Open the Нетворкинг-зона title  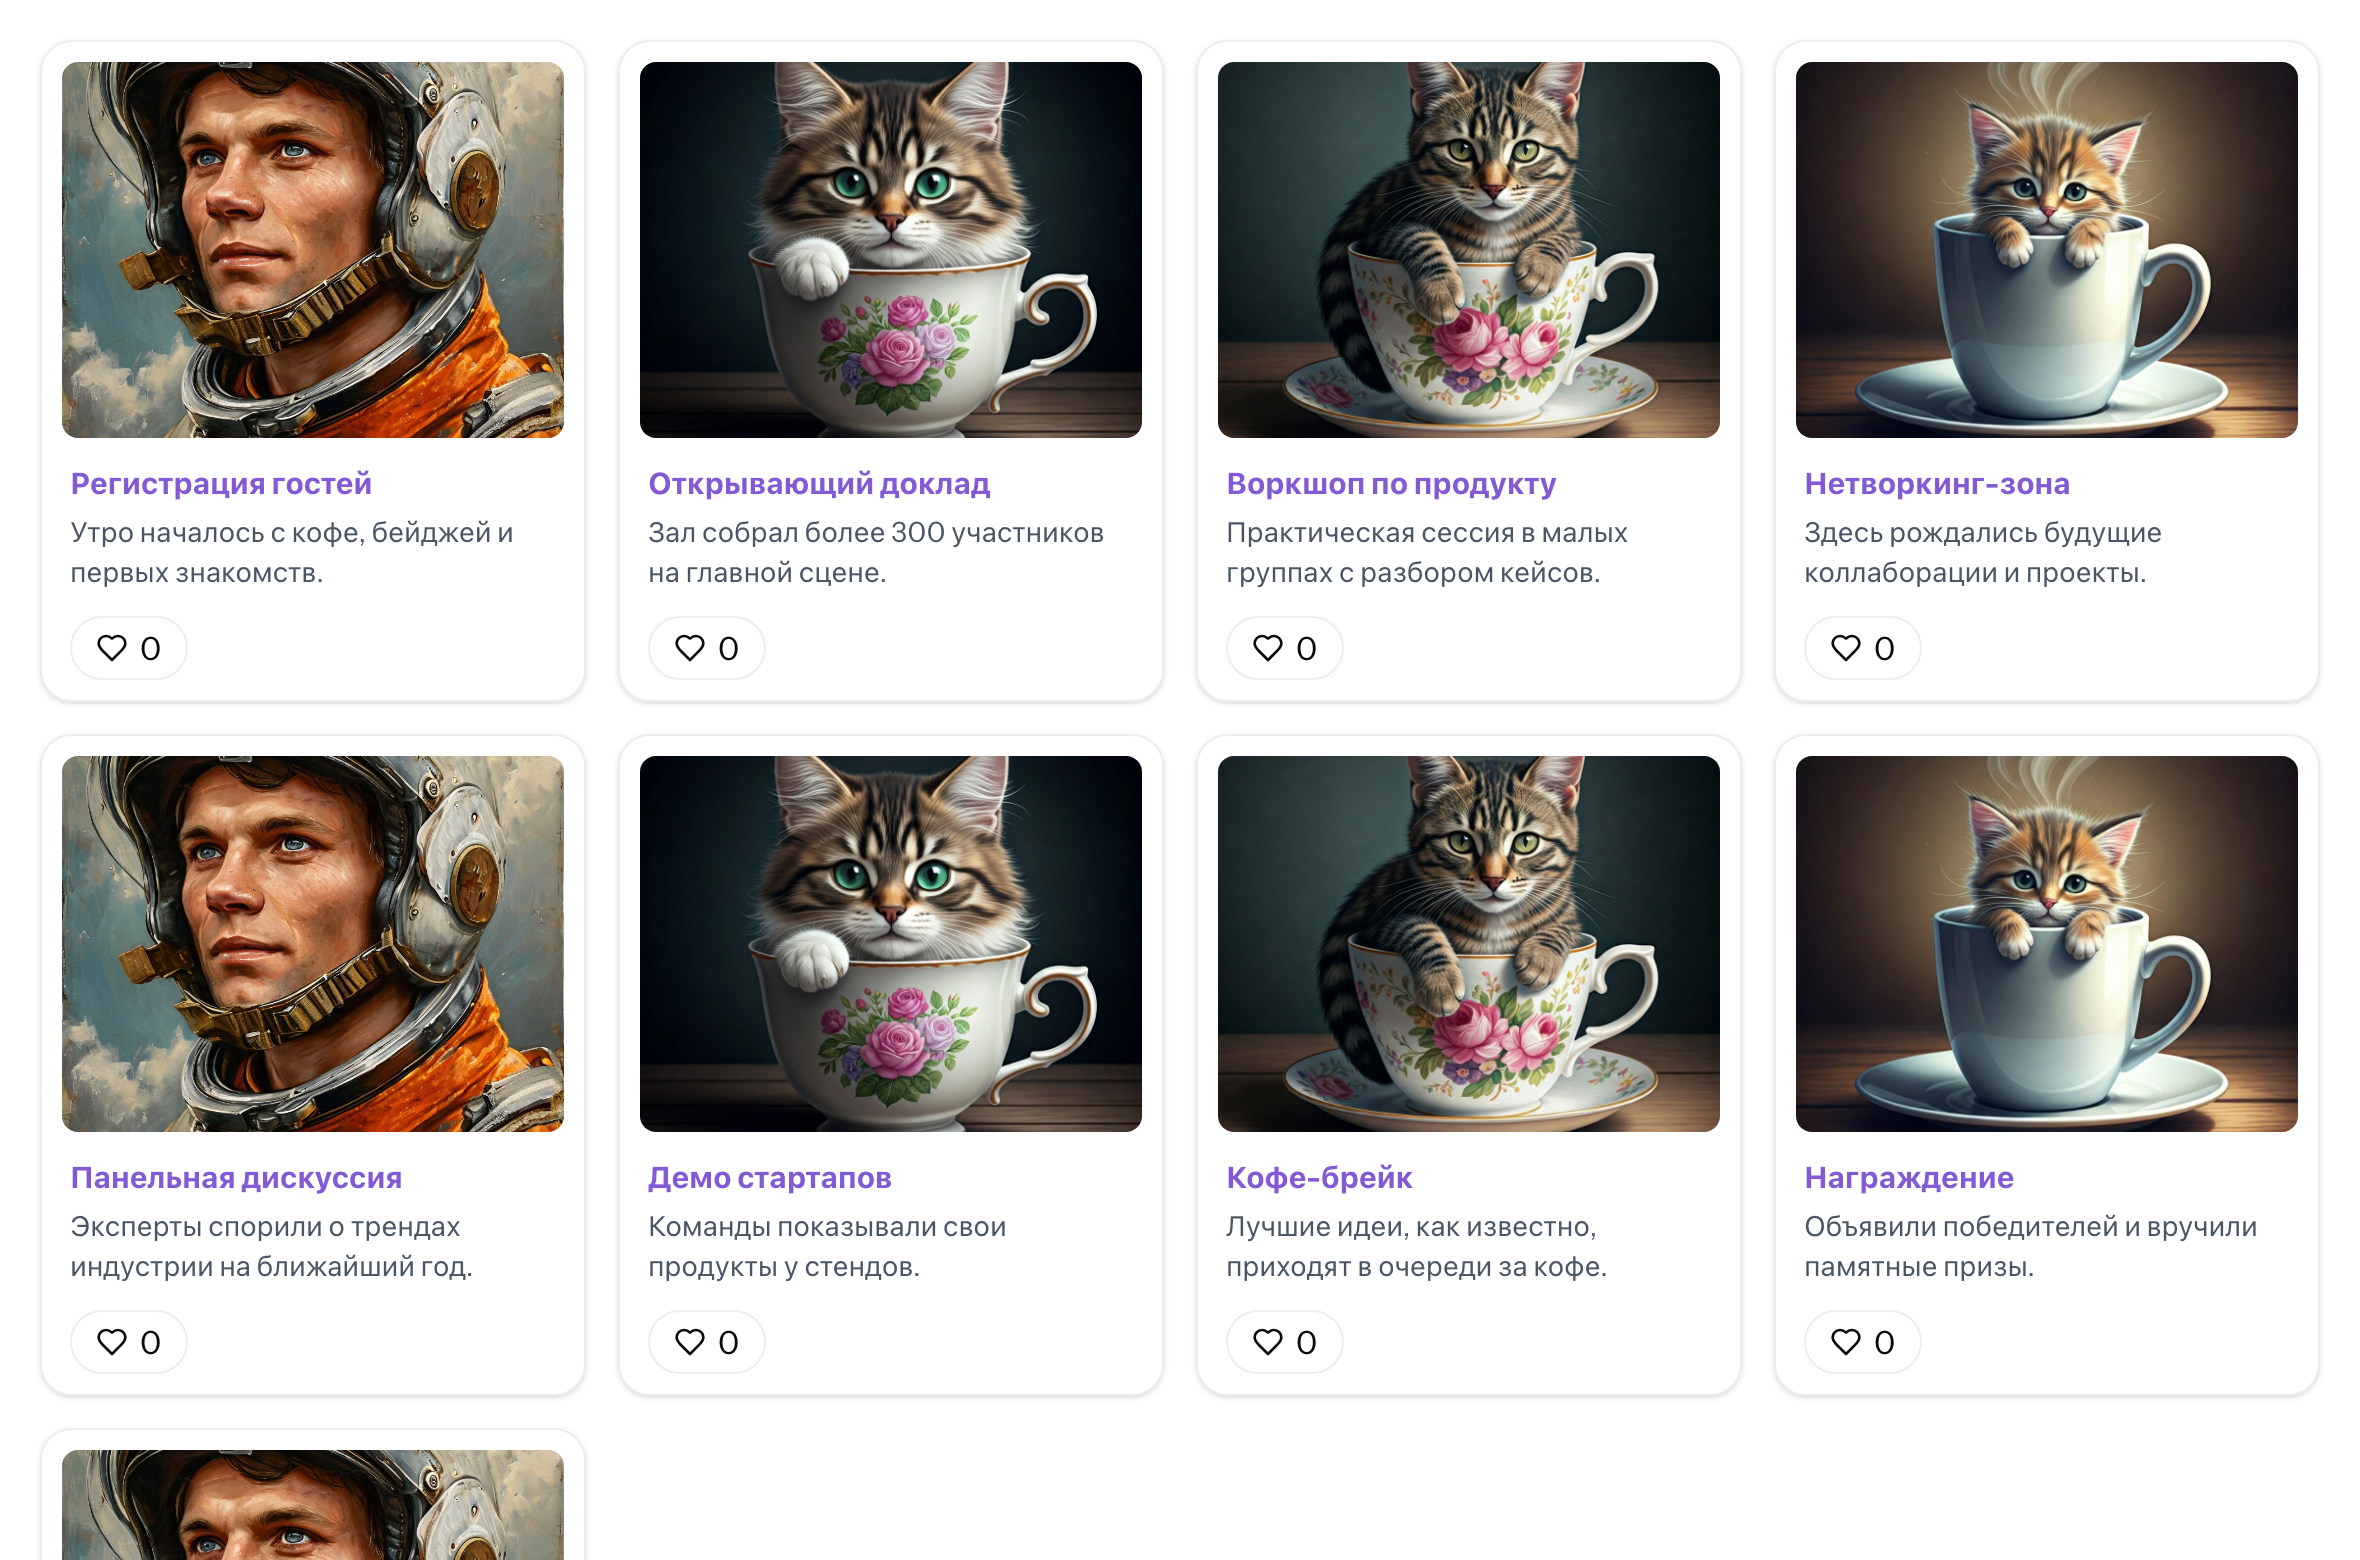(1937, 484)
